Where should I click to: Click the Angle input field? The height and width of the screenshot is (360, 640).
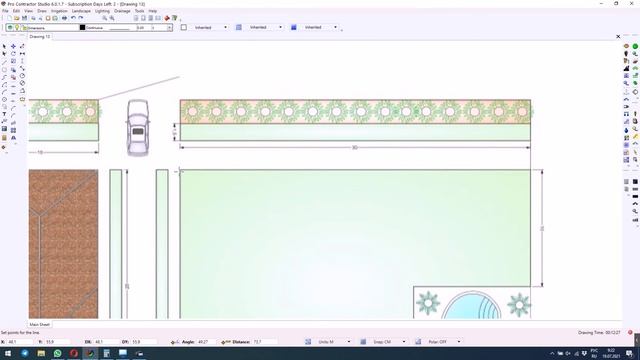click(206, 342)
